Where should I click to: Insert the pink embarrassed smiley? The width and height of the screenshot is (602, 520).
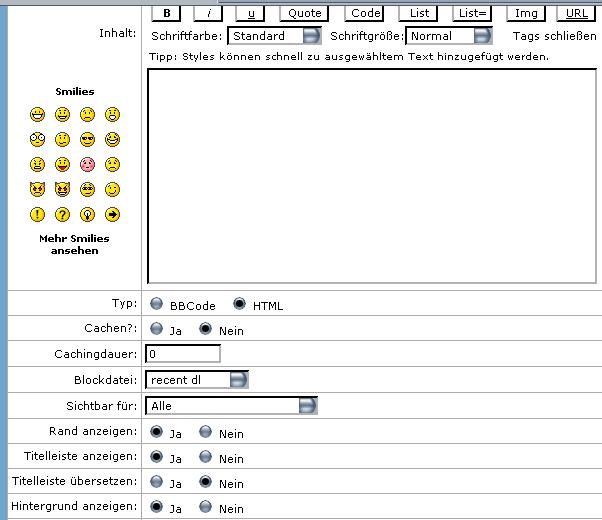(x=88, y=164)
